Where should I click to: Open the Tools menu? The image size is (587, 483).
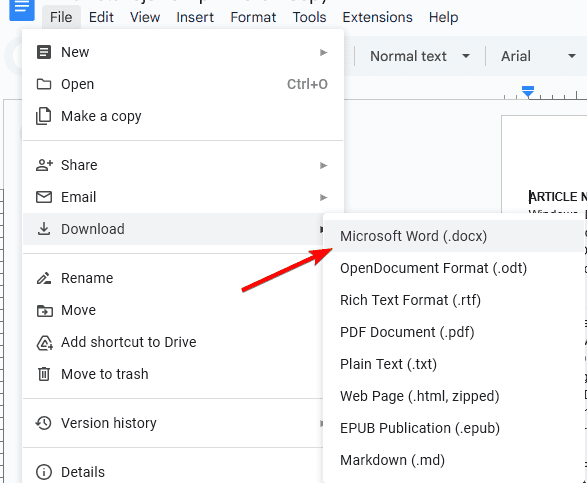(309, 17)
